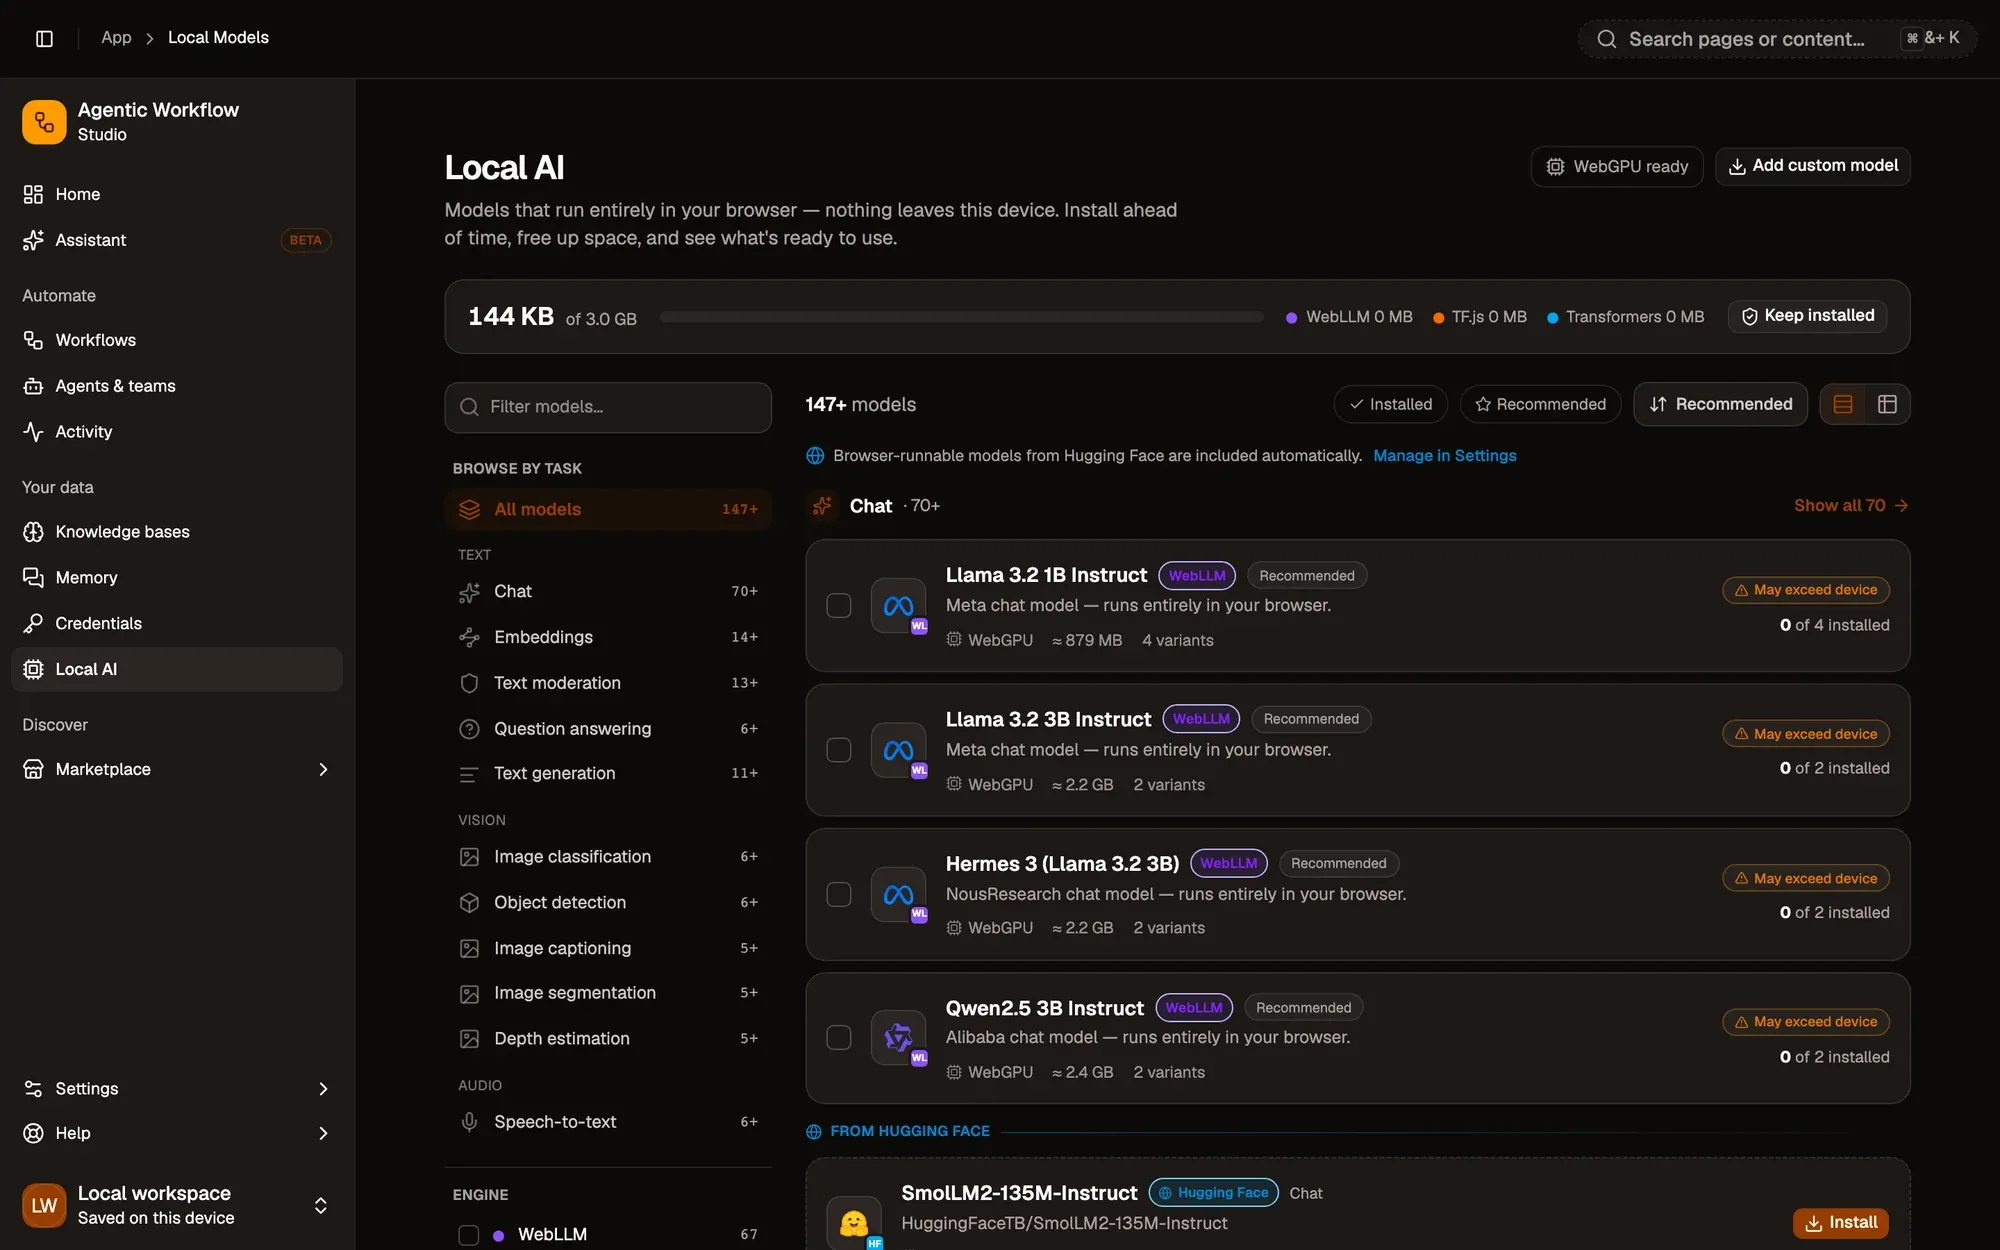2000x1250 pixels.
Task: Expand the Settings submenu
Action: coord(323,1089)
